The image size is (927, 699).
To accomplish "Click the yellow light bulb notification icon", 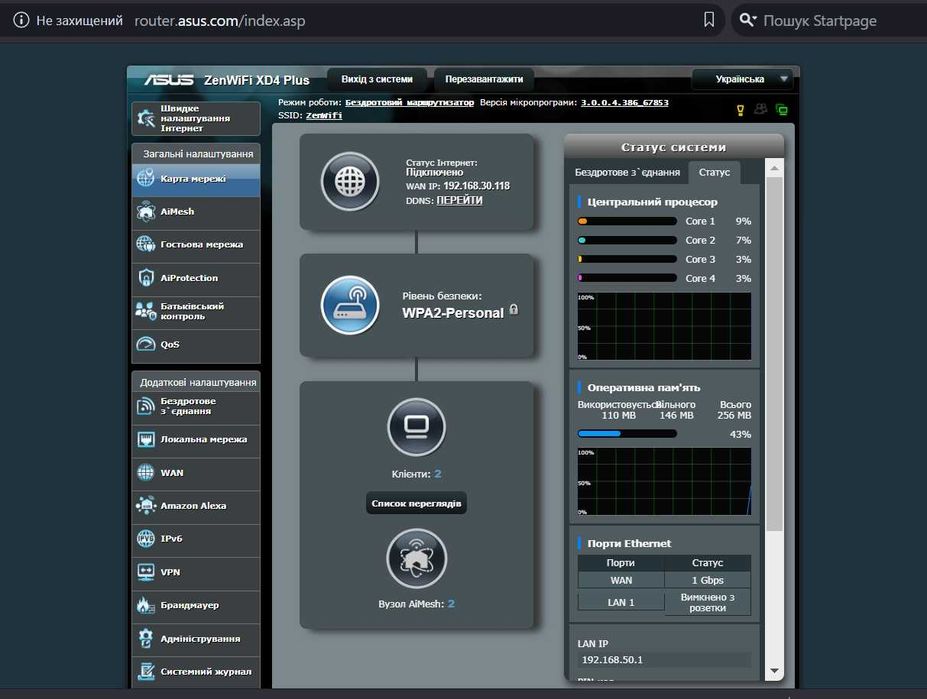I will pyautogui.click(x=740, y=110).
